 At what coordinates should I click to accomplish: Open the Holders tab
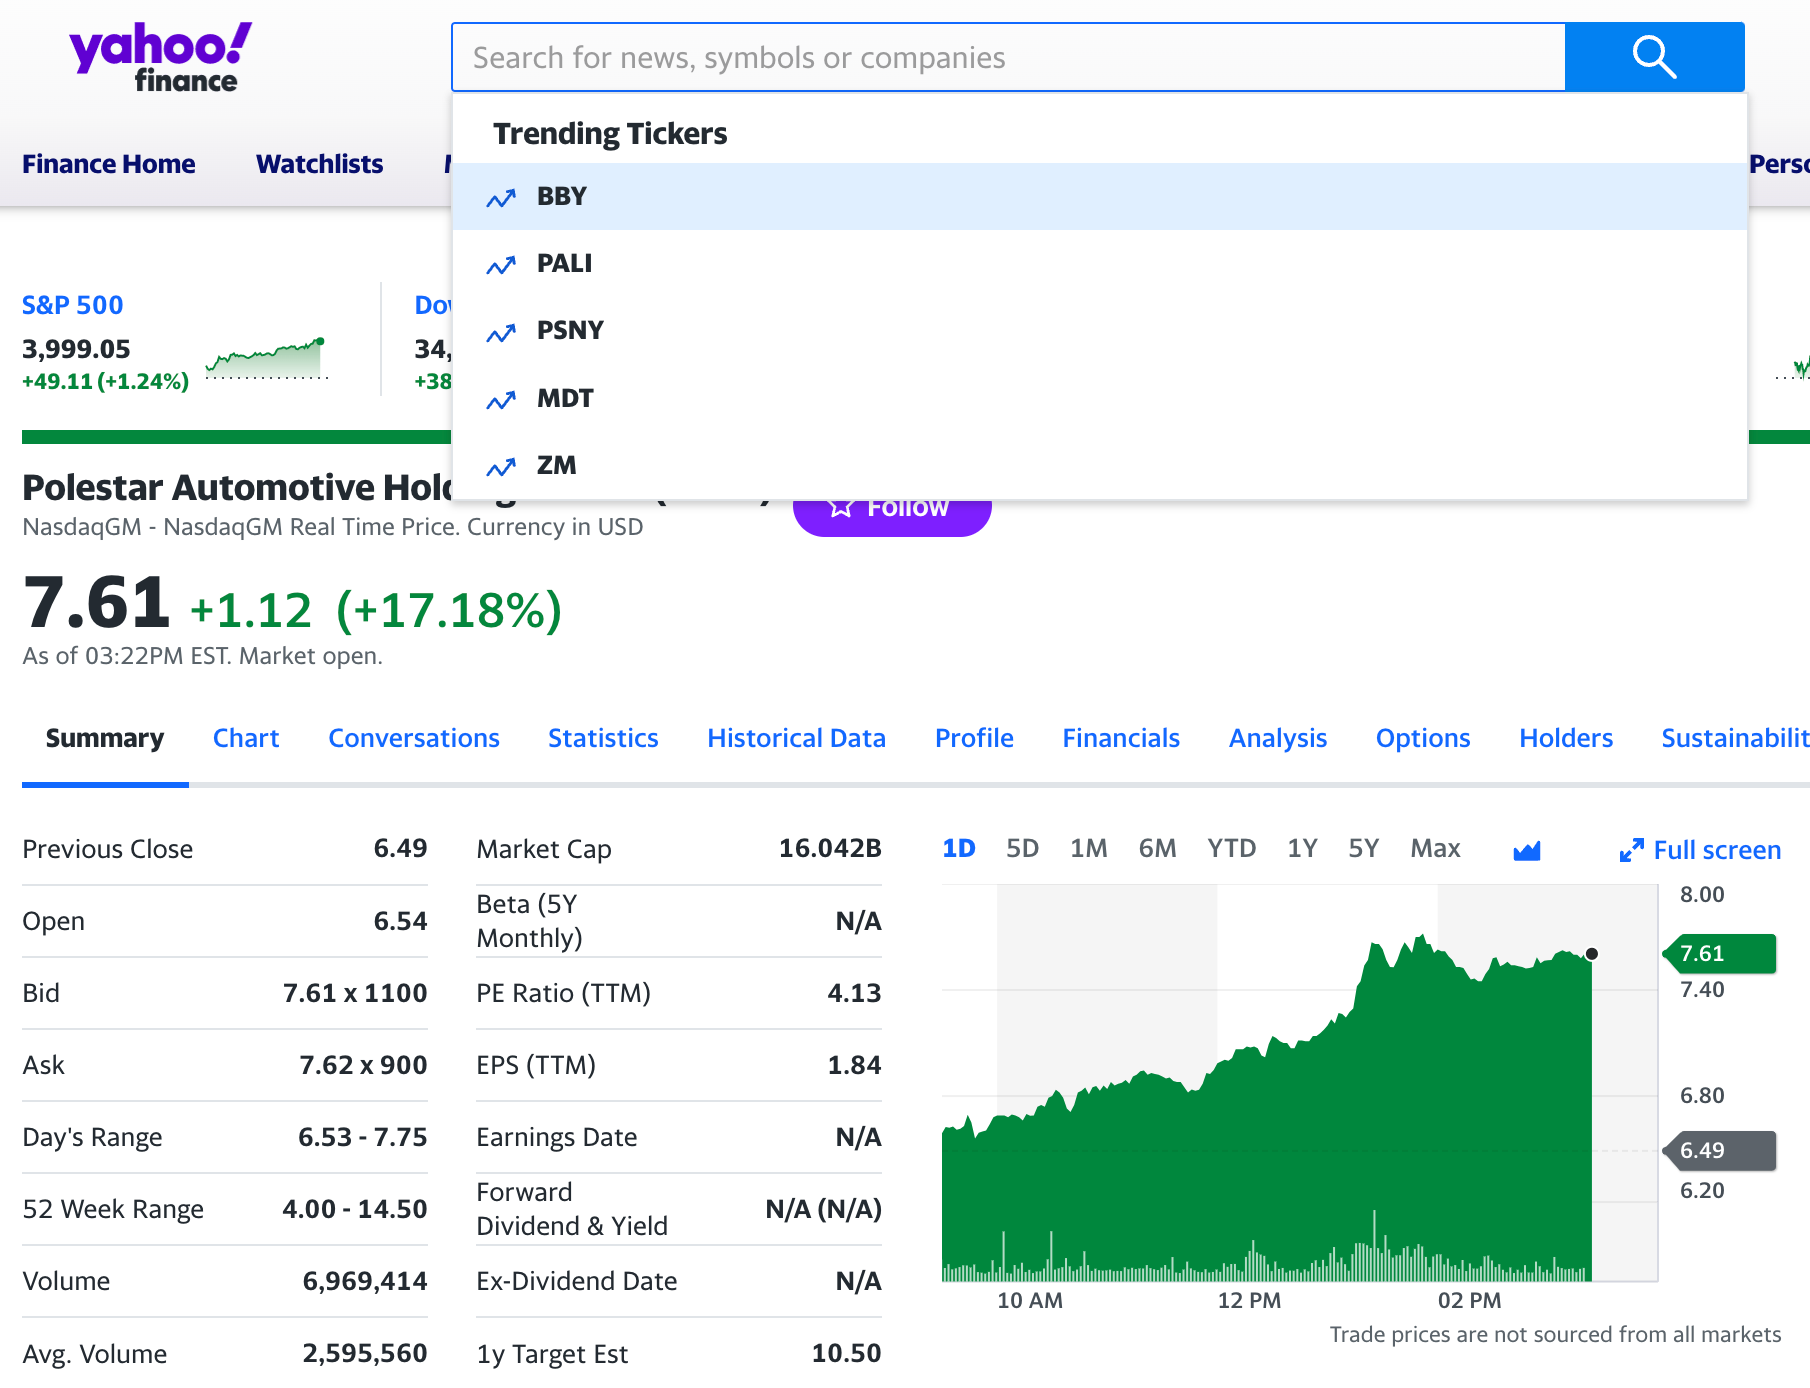click(1566, 738)
